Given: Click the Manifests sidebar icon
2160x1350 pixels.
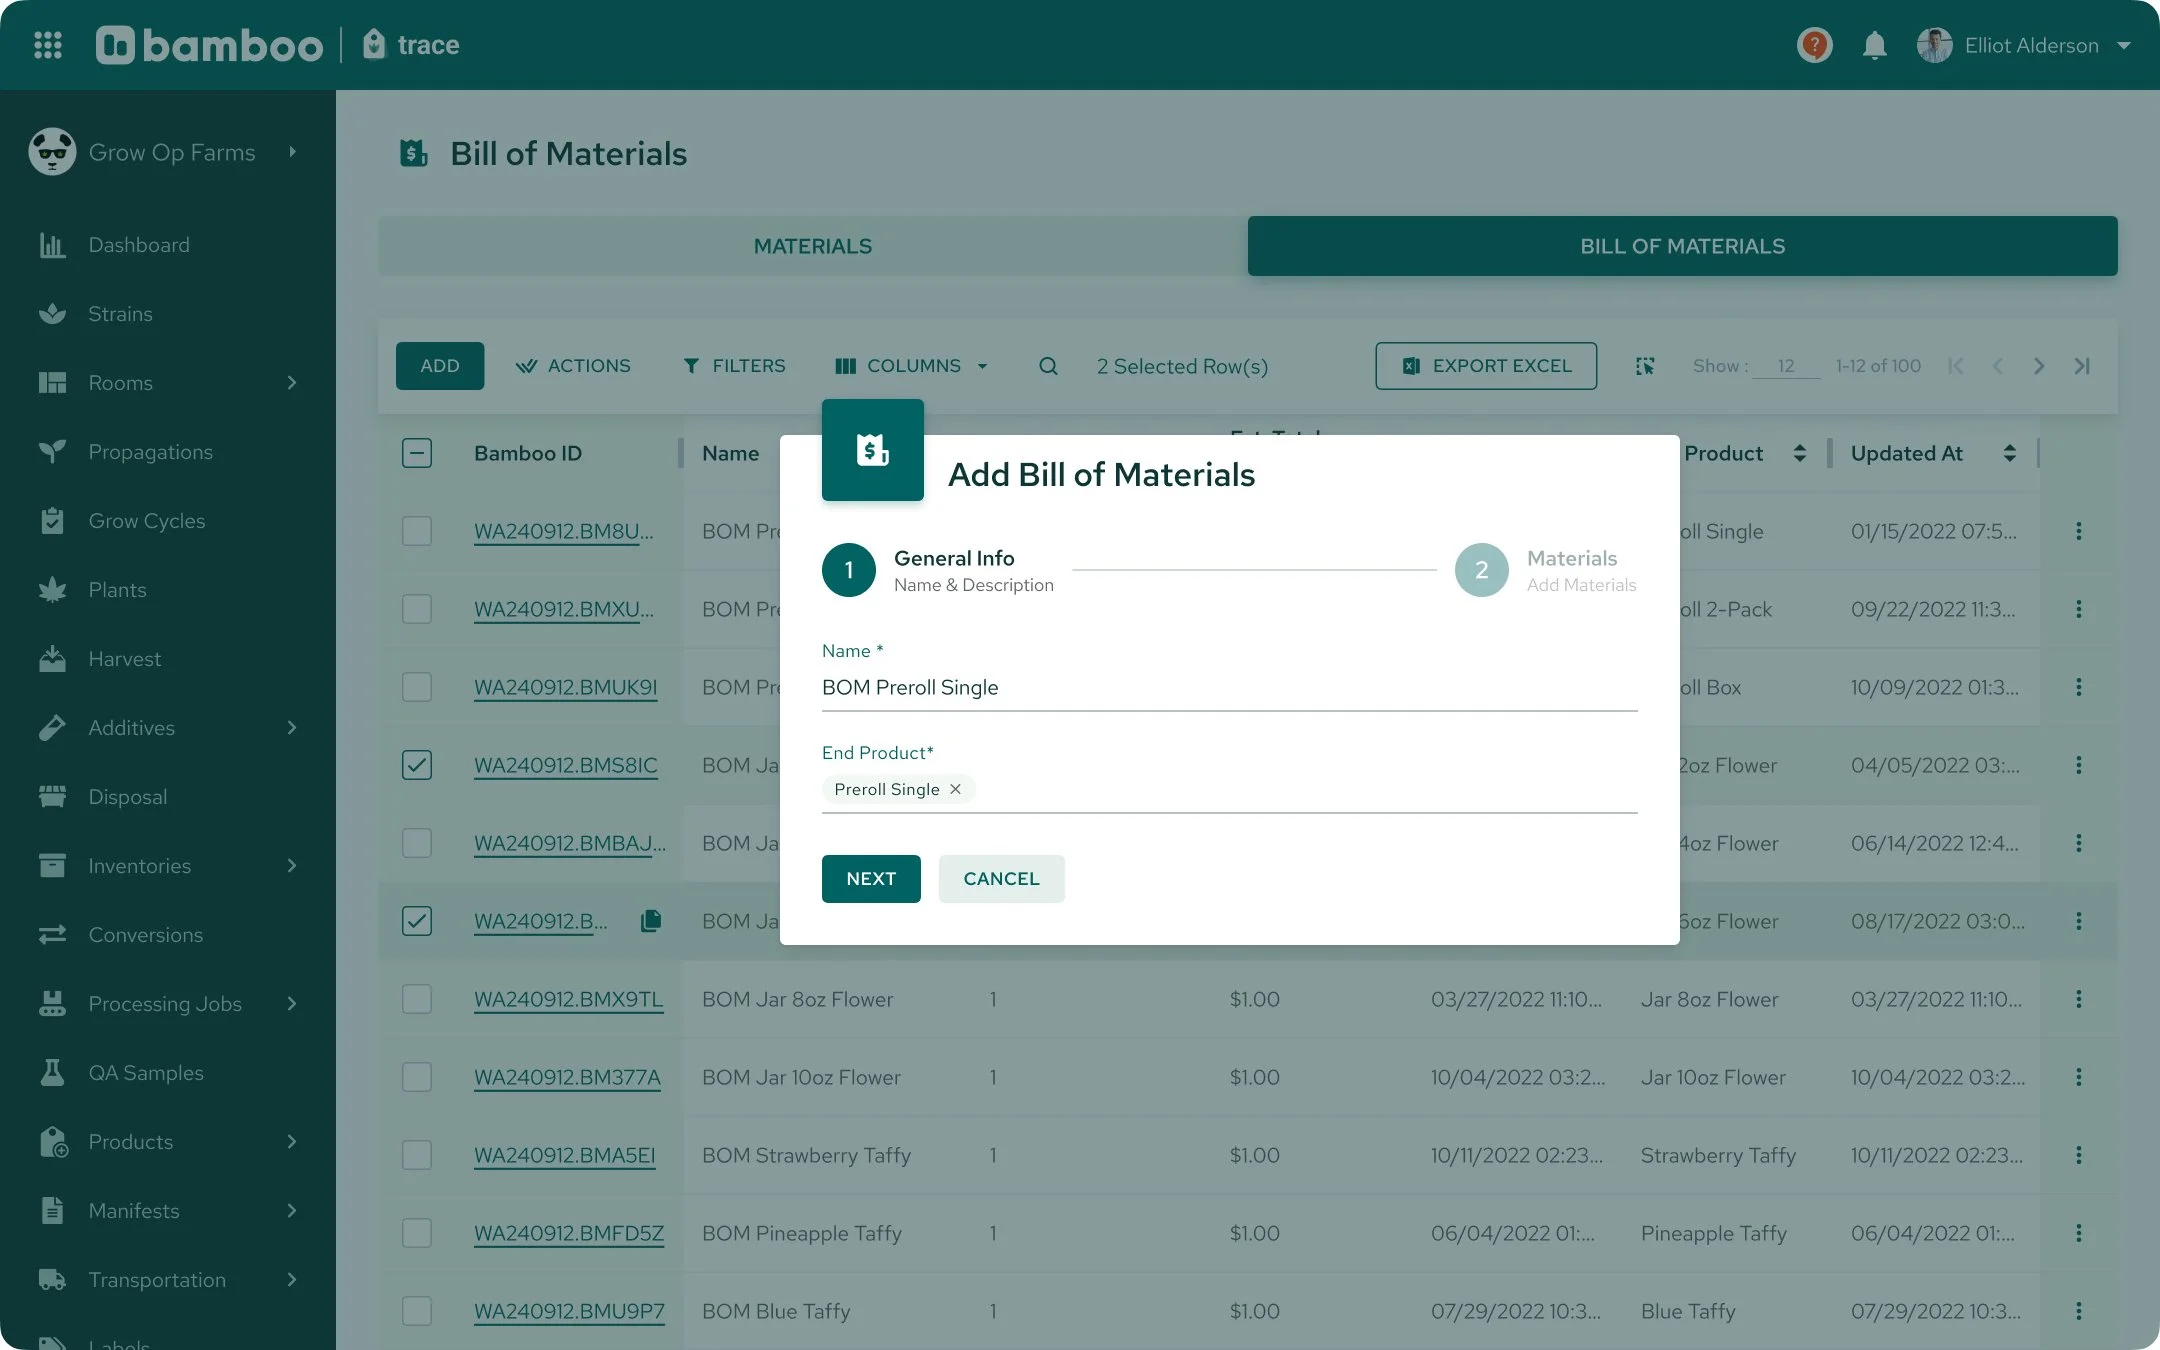Looking at the screenshot, I should click(x=52, y=1211).
